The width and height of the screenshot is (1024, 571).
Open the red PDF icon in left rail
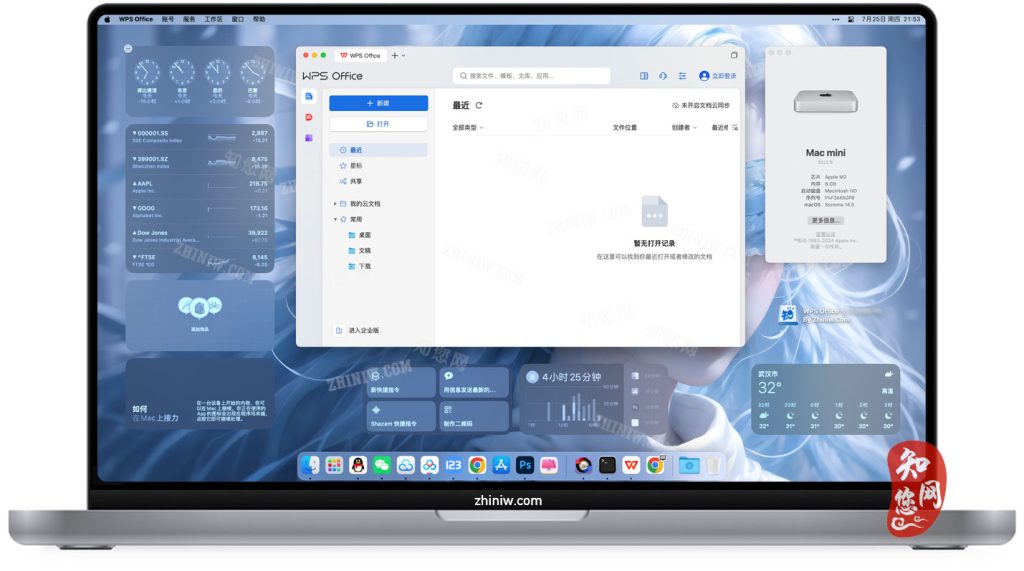[309, 117]
